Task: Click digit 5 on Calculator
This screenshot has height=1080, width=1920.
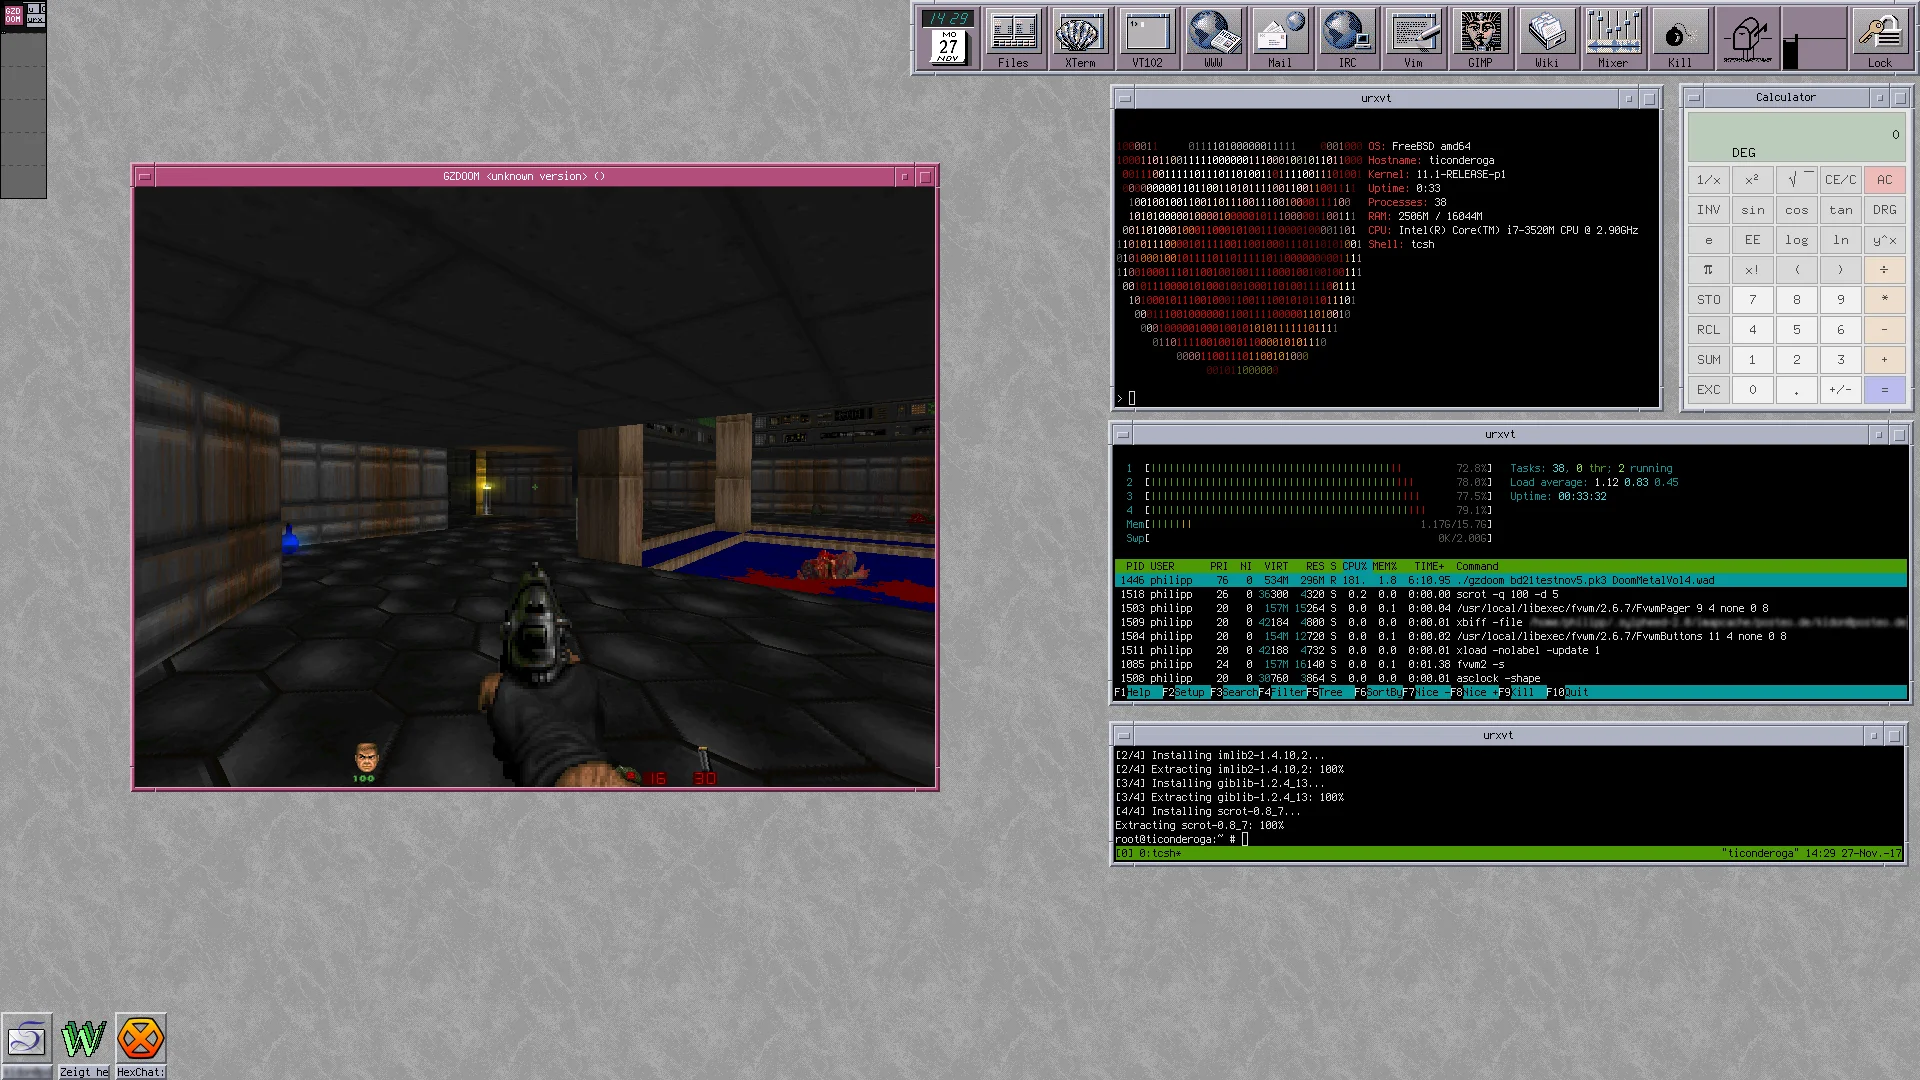Action: click(x=1796, y=330)
